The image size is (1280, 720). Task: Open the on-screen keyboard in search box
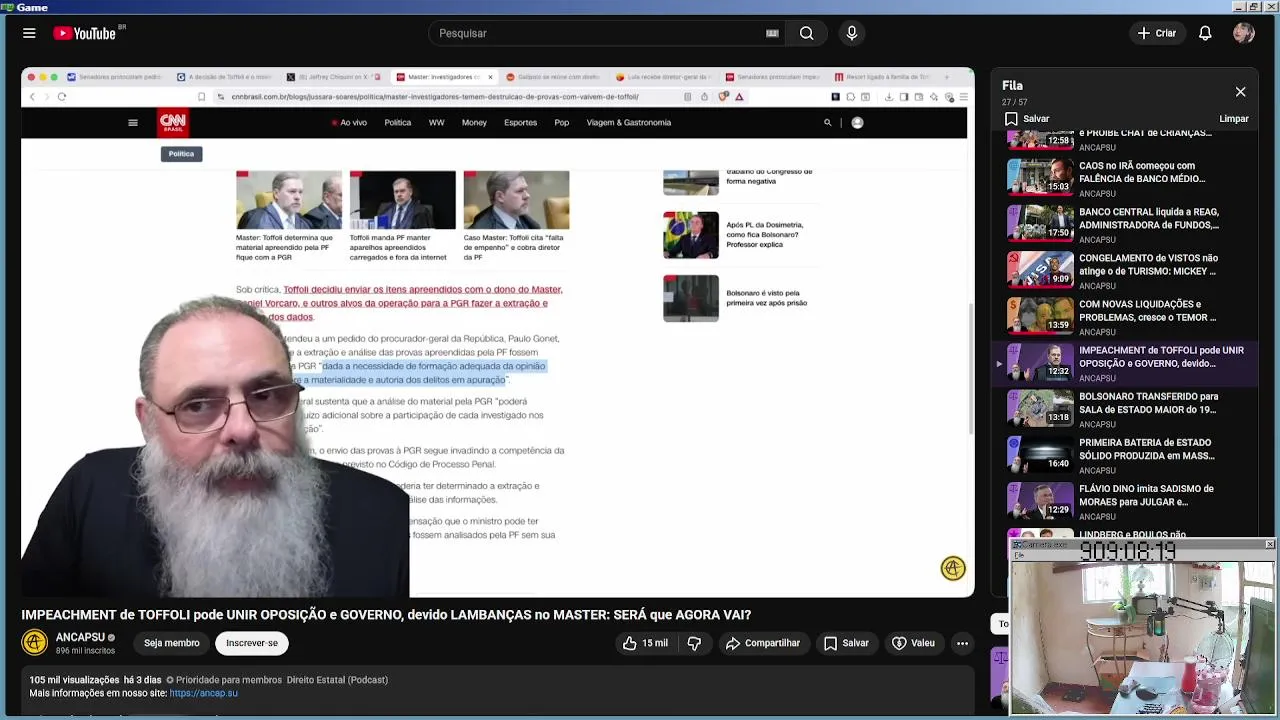772,33
